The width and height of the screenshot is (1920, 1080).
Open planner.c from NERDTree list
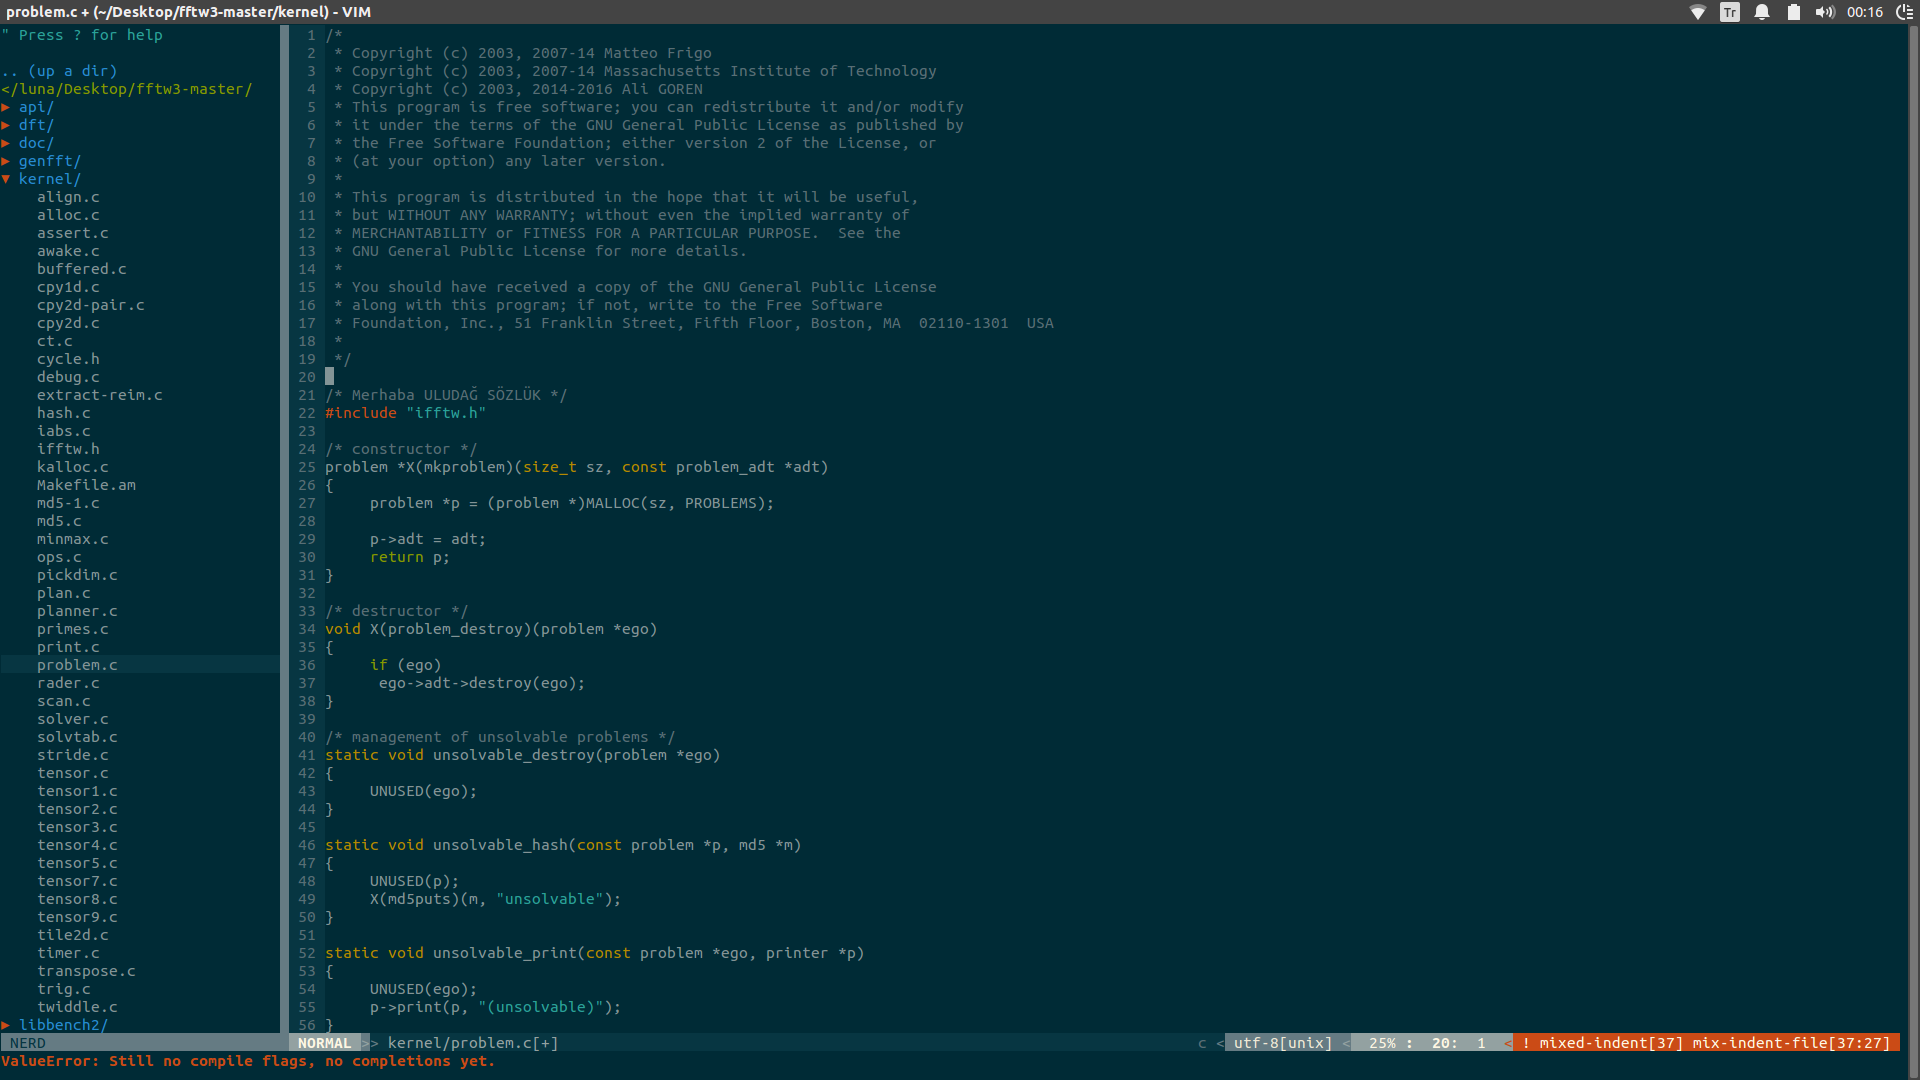coord(77,611)
